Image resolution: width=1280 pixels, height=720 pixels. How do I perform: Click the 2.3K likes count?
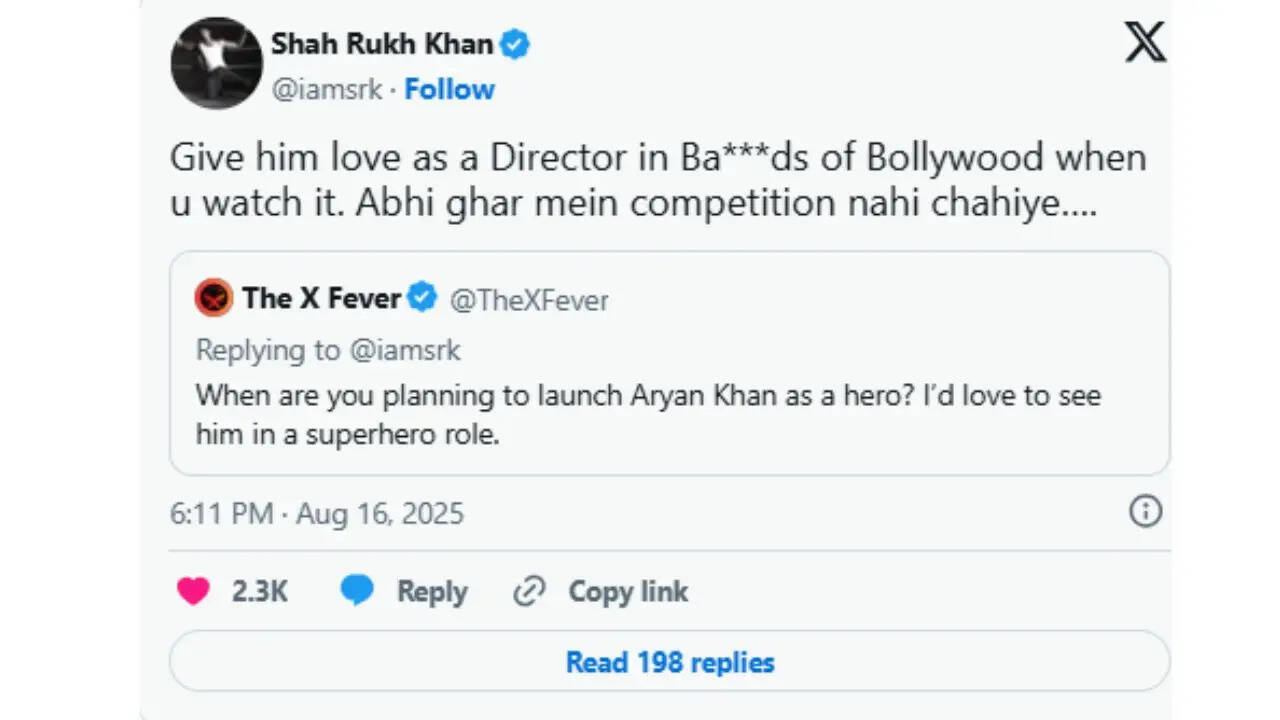260,592
